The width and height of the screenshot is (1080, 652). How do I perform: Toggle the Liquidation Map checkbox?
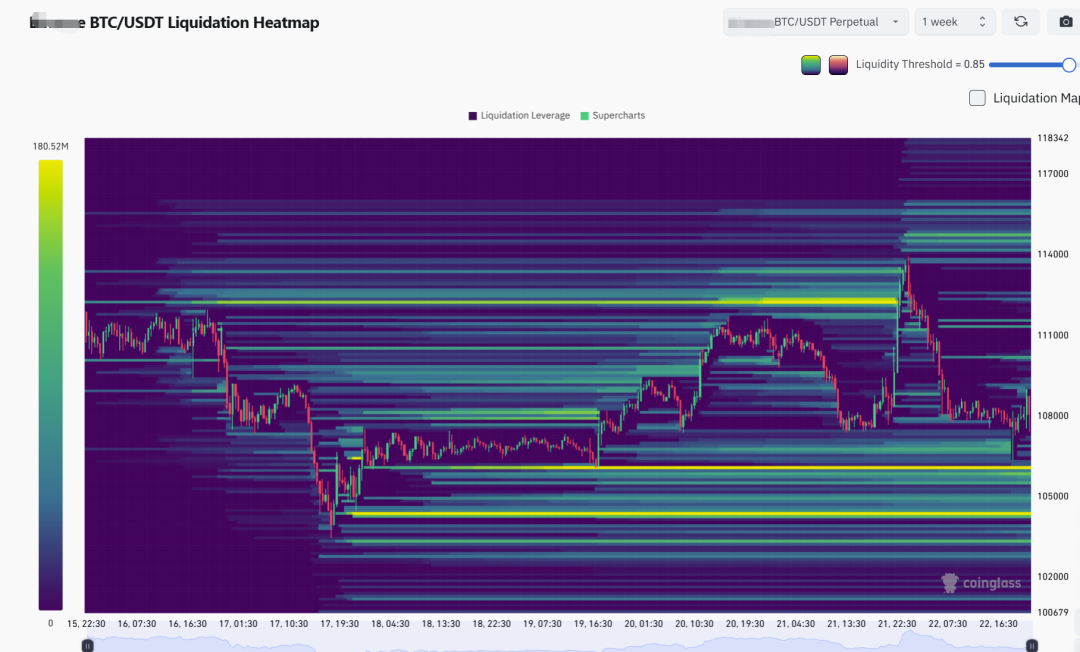pos(977,98)
